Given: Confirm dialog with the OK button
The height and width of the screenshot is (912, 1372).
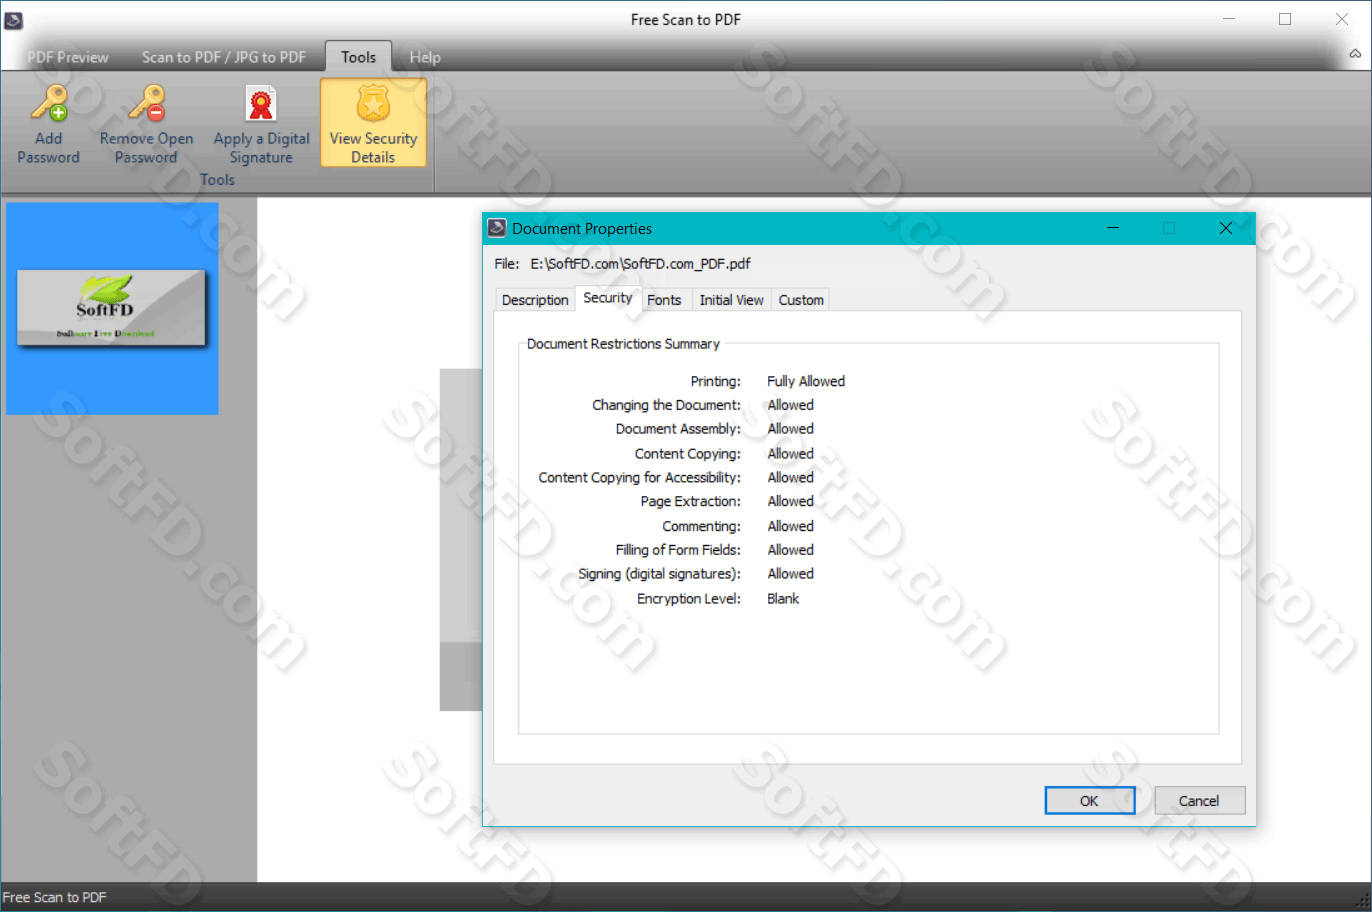Looking at the screenshot, I should coord(1090,801).
